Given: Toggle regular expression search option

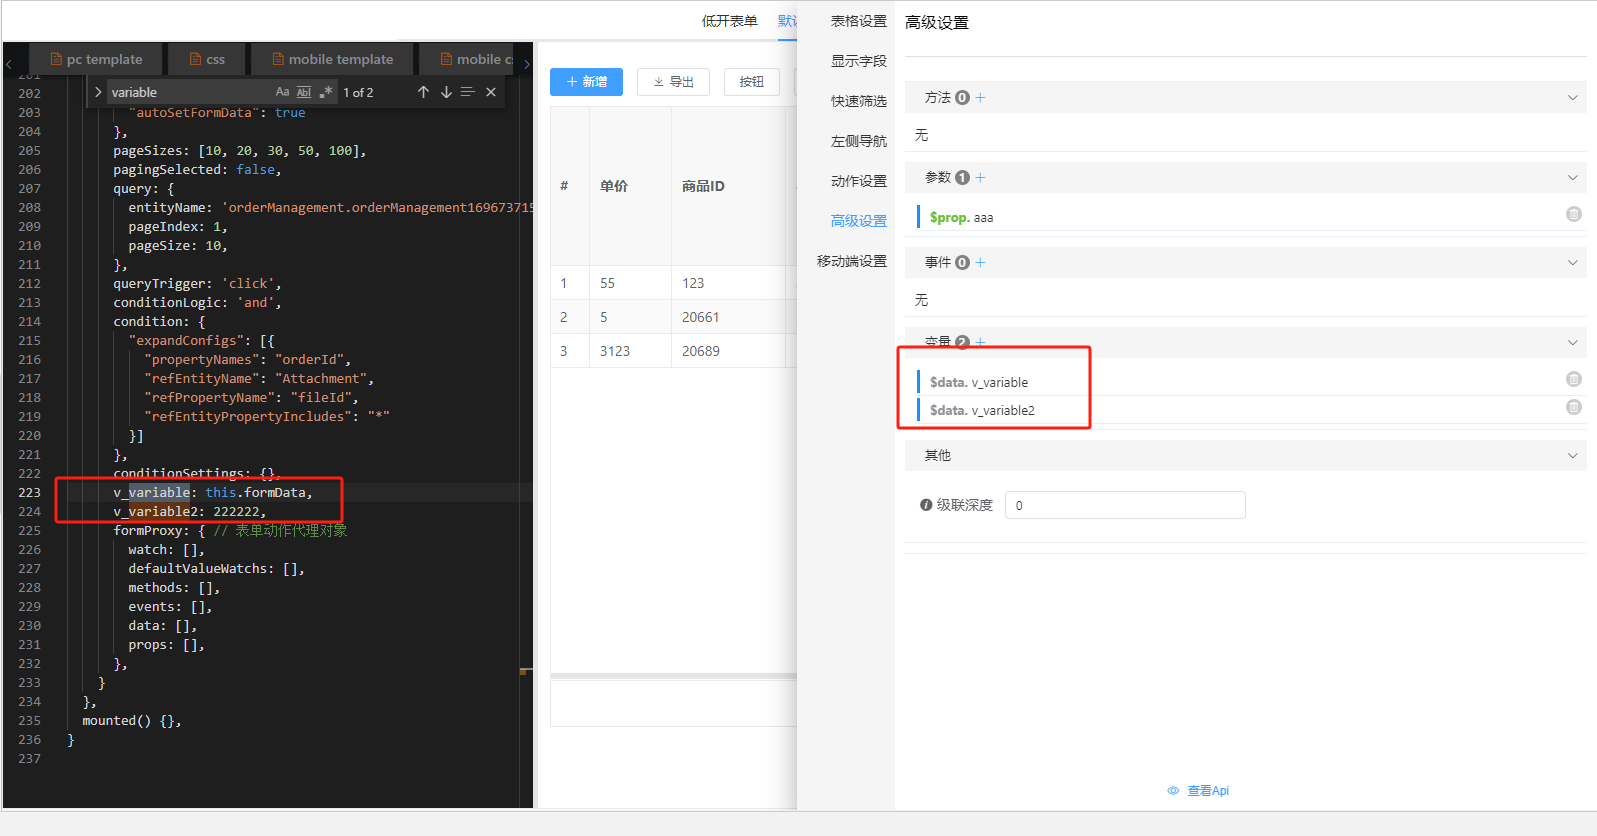Looking at the screenshot, I should tap(326, 92).
